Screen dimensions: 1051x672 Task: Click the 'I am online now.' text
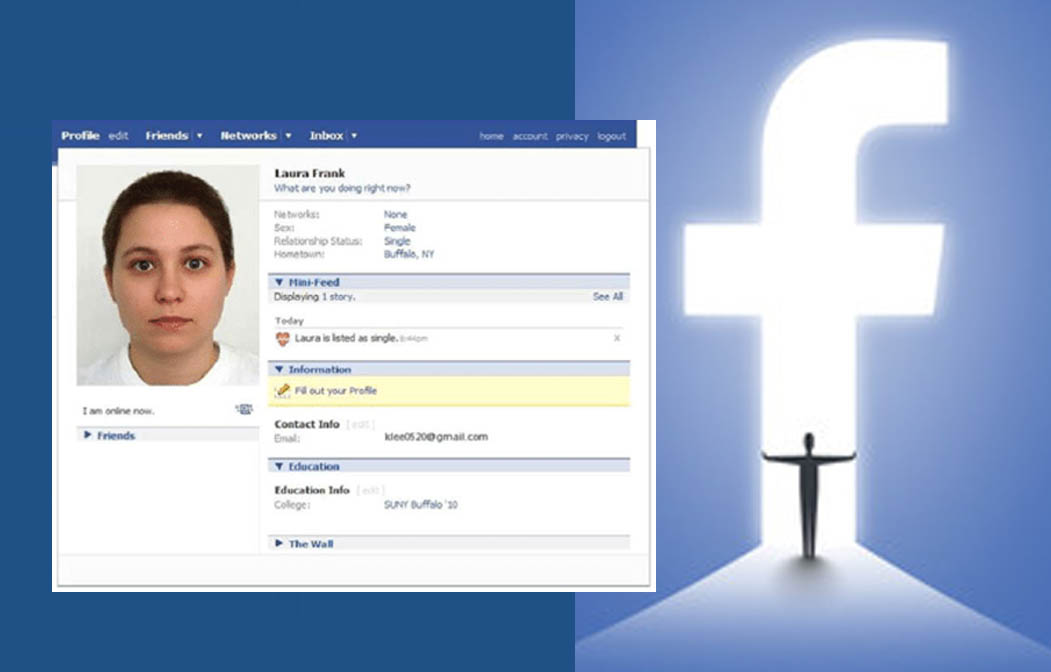tap(118, 411)
